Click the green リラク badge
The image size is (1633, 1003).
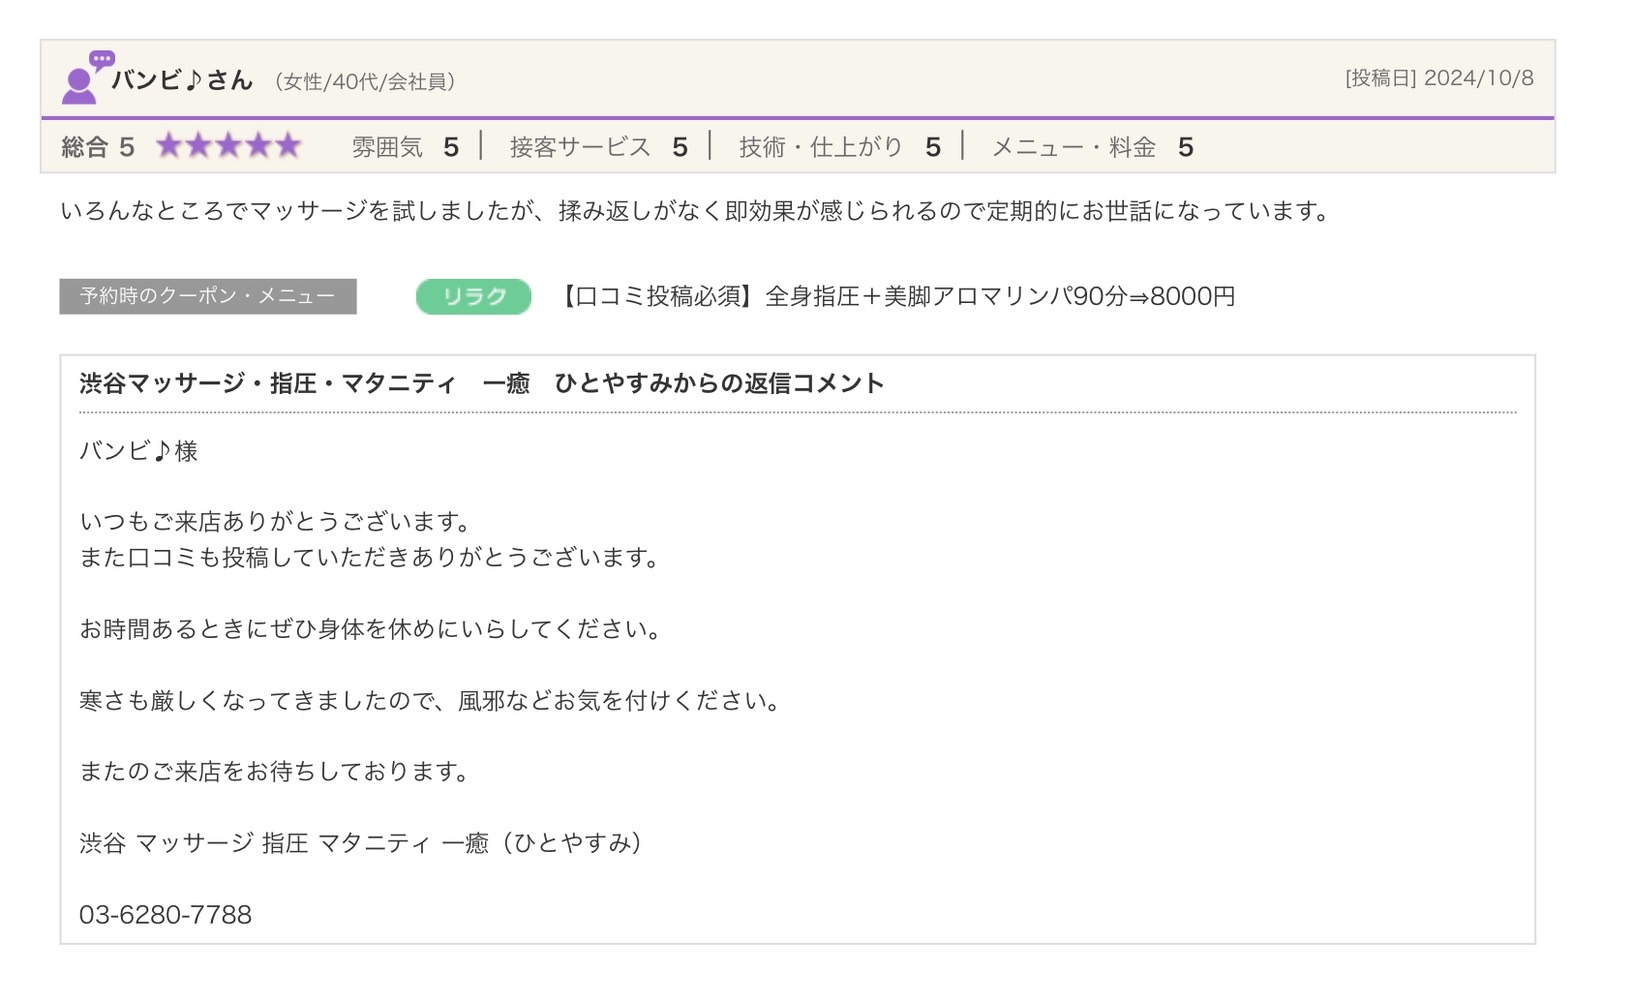473,296
